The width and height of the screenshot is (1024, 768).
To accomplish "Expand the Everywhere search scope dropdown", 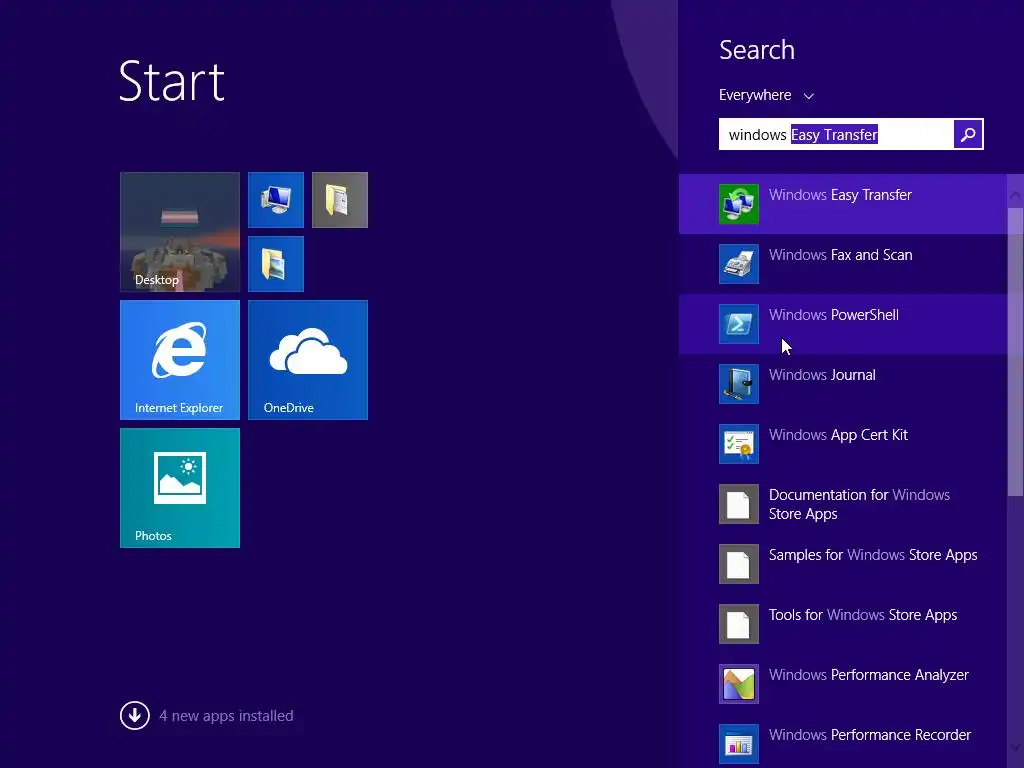I will (x=766, y=95).
